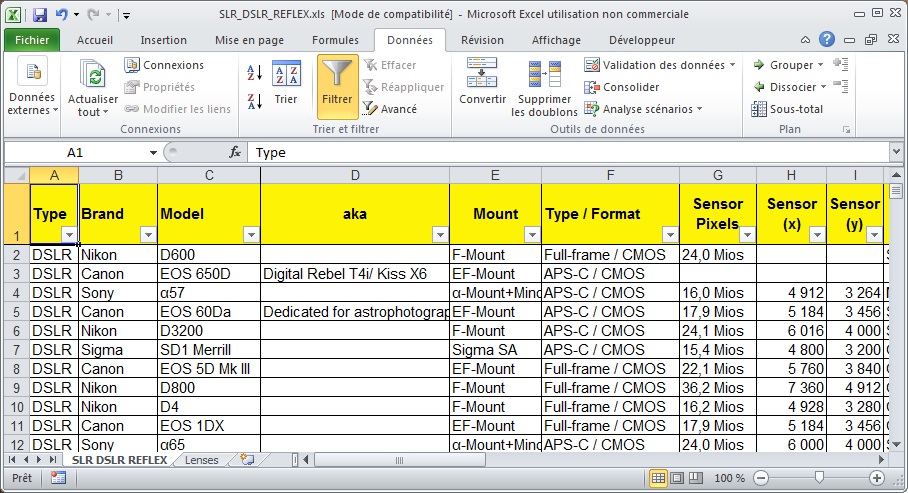The width and height of the screenshot is (908, 493).
Task: Open Avancé advanced filter
Action: (390, 109)
